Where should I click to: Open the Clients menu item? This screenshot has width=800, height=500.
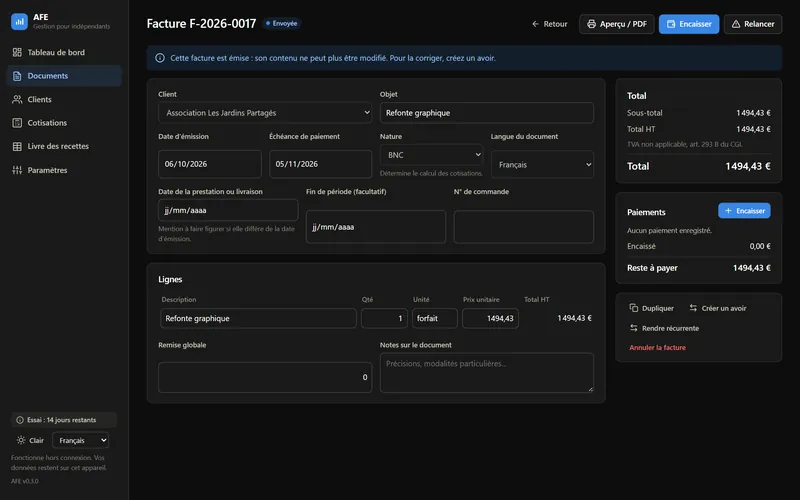pos(64,99)
